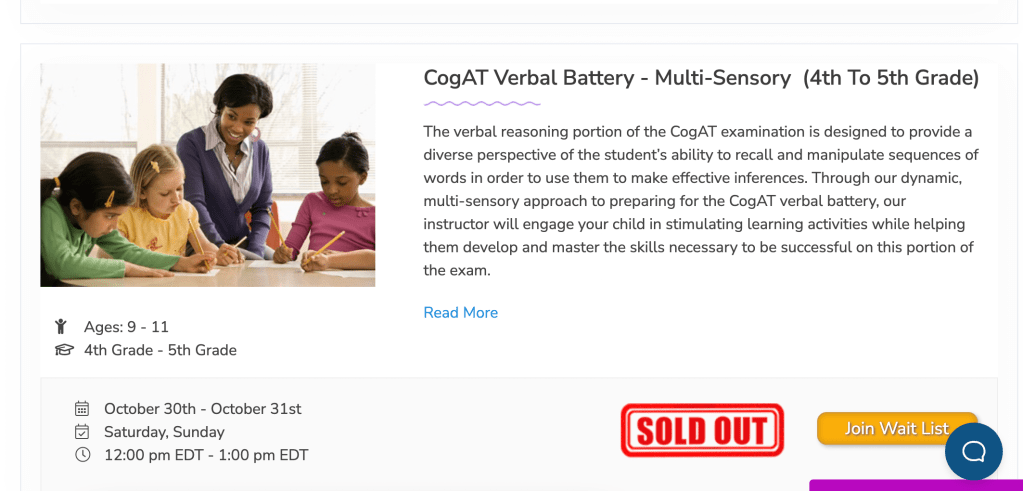Click the classroom teacher course thumbnail
Image resolution: width=1023 pixels, height=491 pixels.
pos(207,175)
